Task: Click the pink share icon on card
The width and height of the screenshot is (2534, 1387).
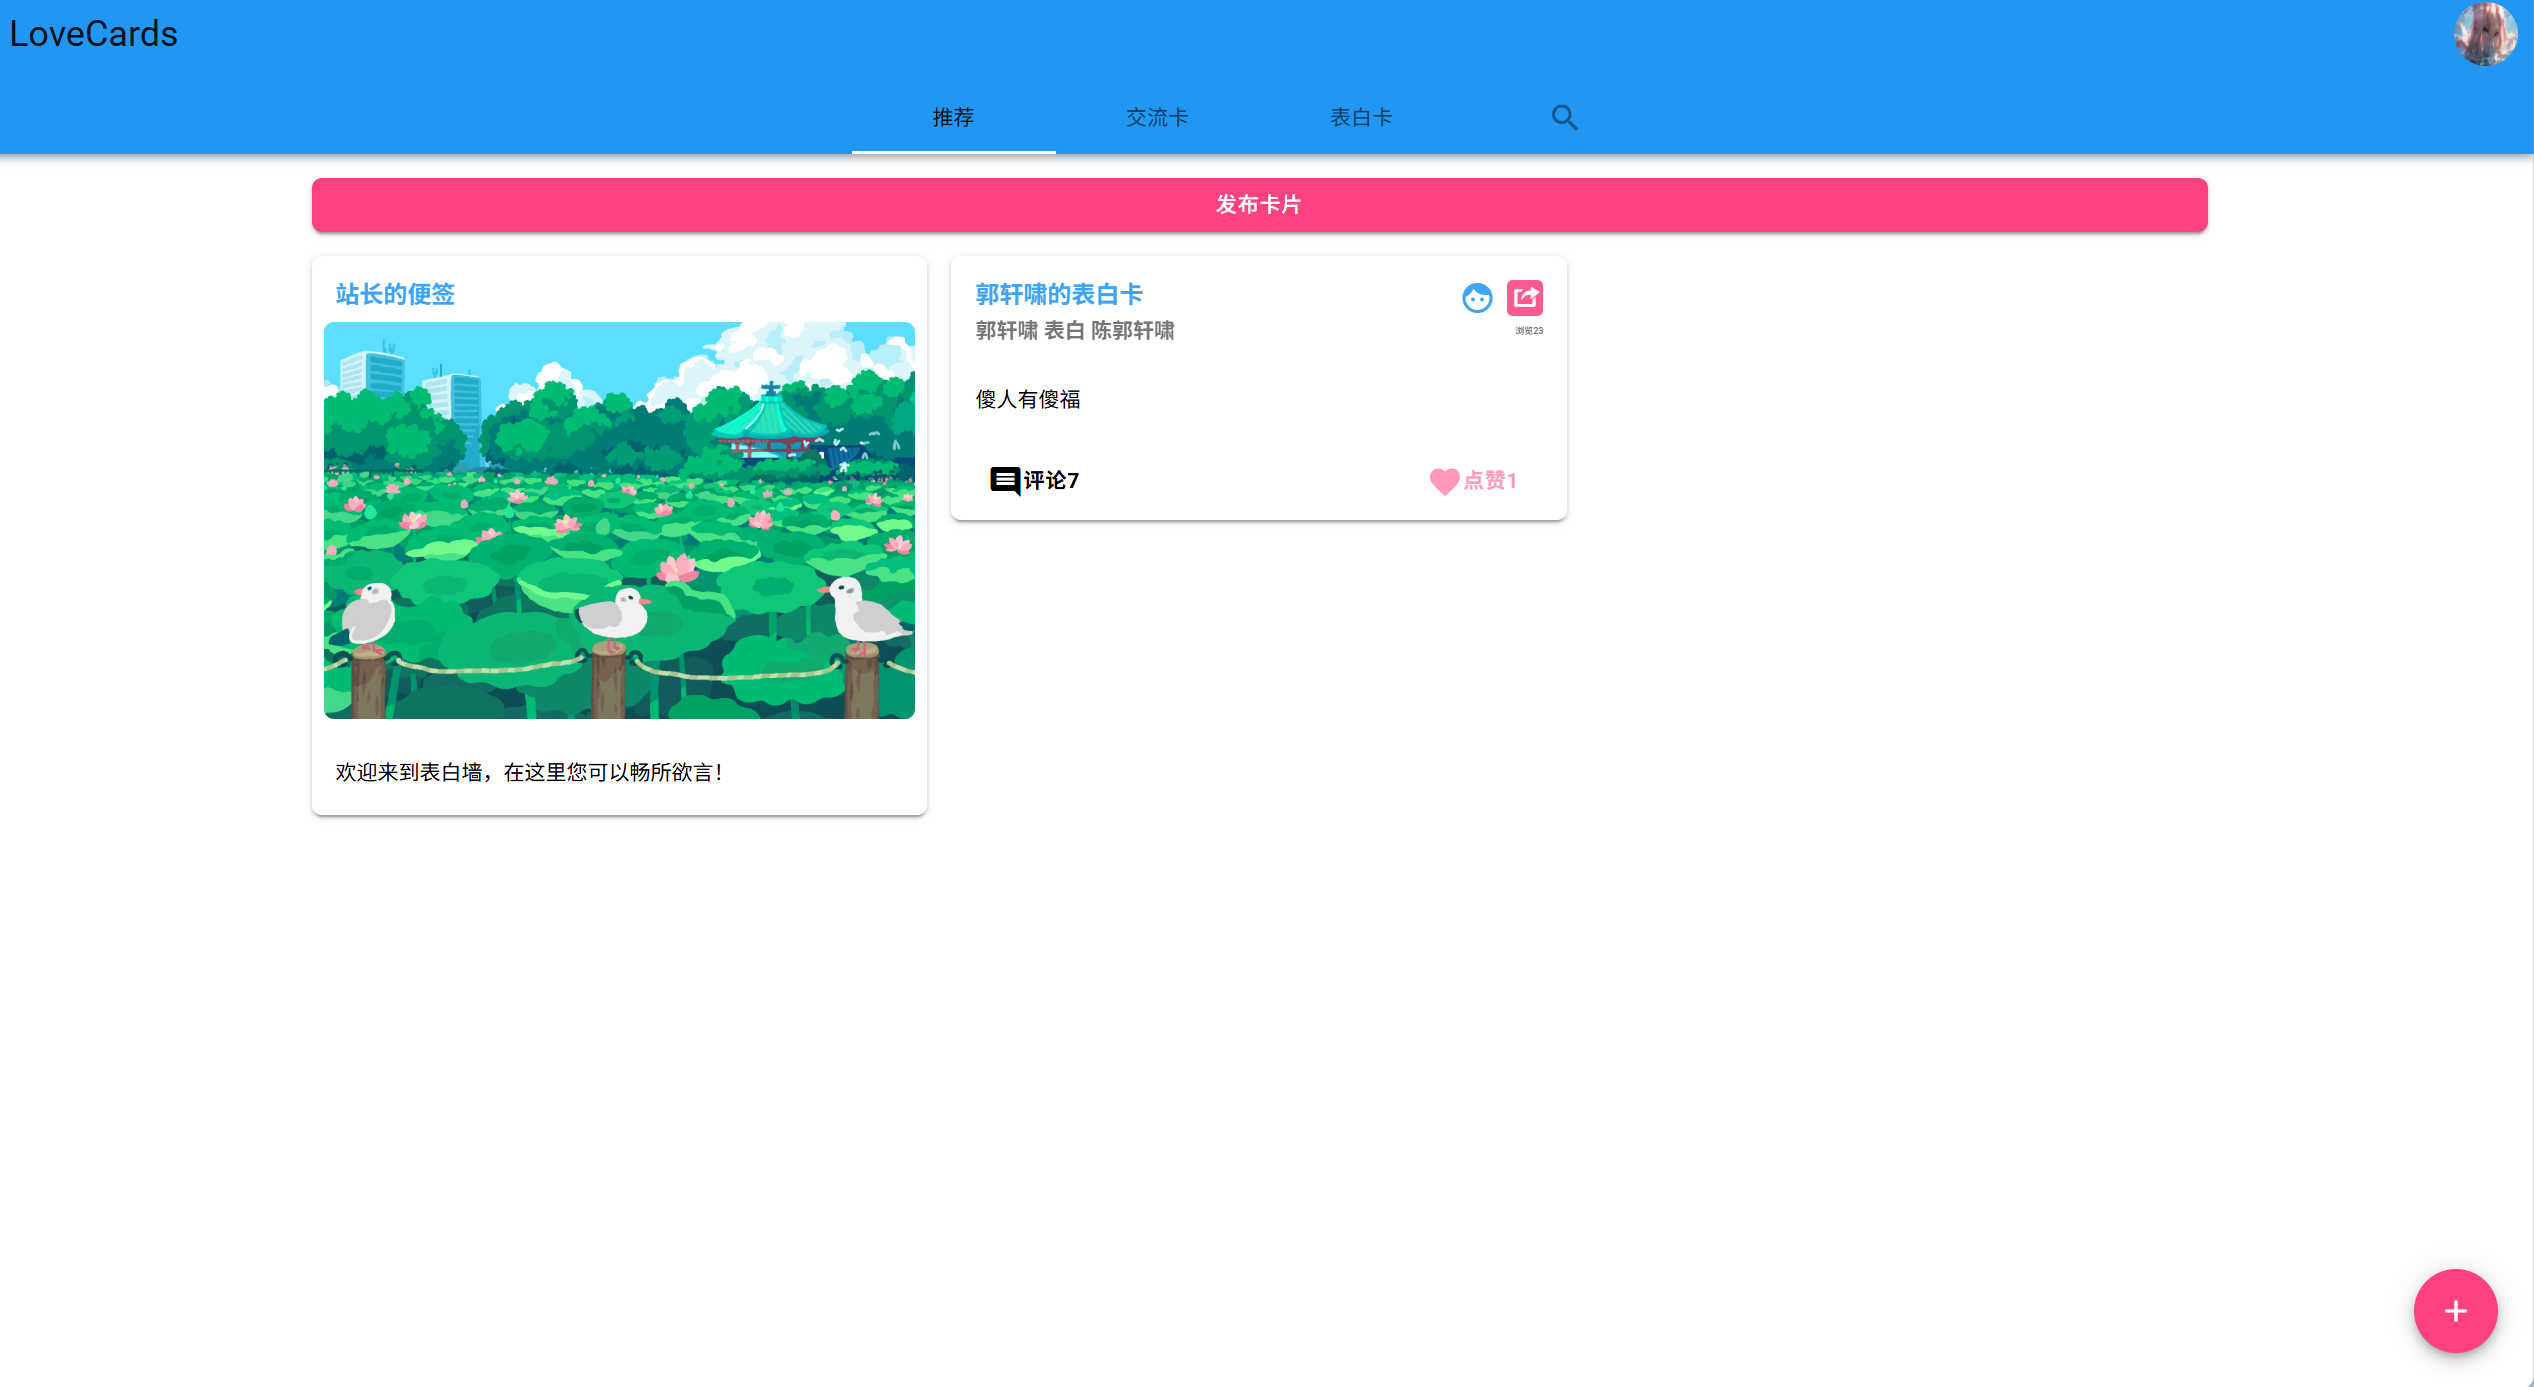Action: coord(1524,297)
